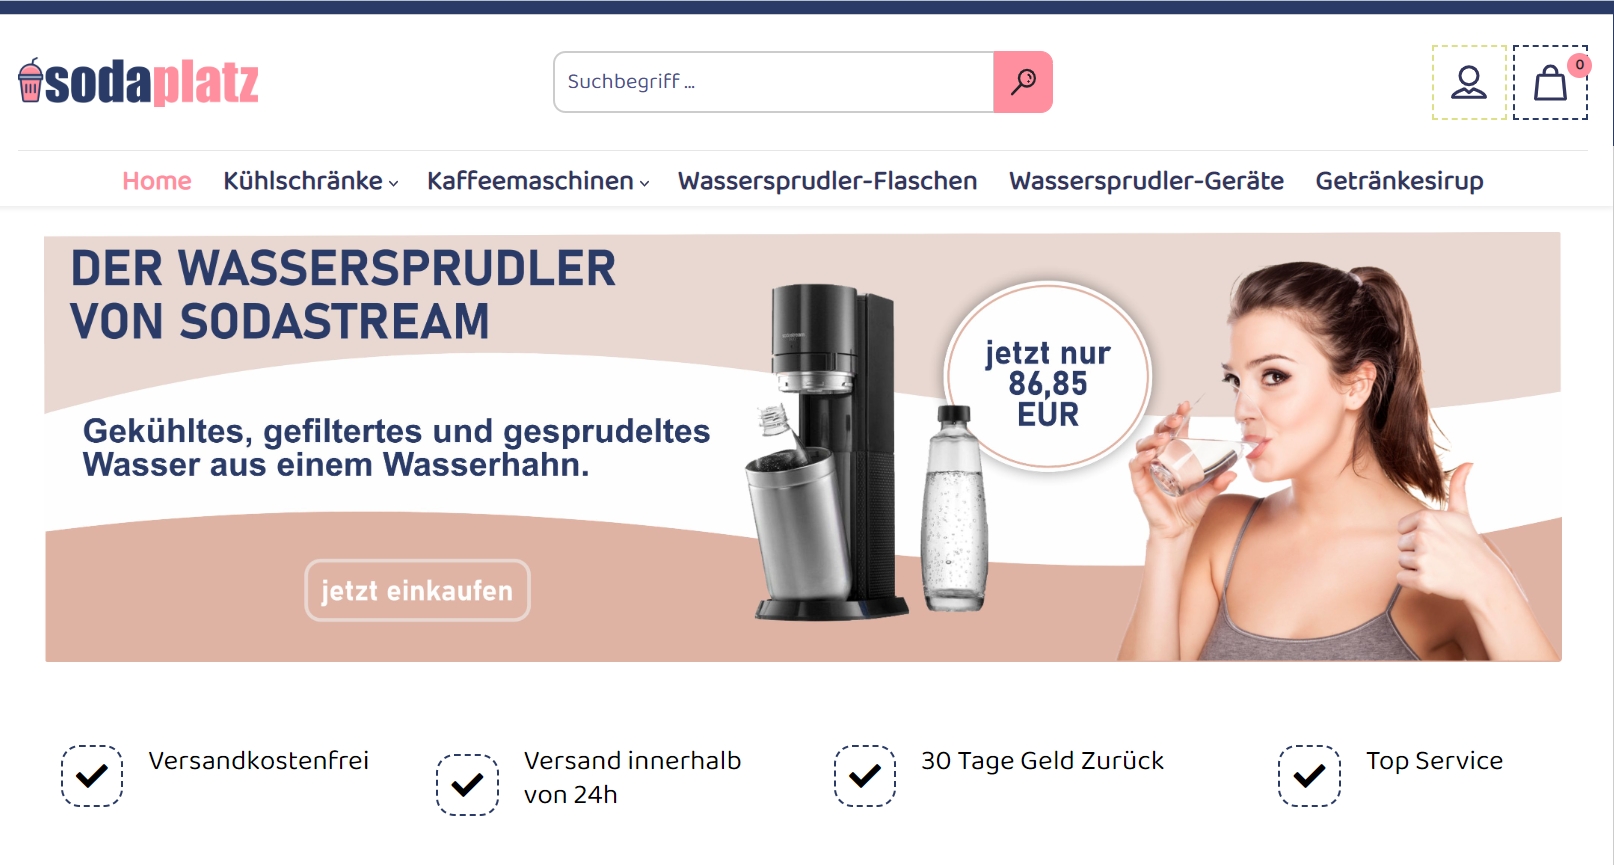This screenshot has height=865, width=1614.
Task: Click the jetzt nur 86,85 EUR price badge
Action: [x=1047, y=376]
